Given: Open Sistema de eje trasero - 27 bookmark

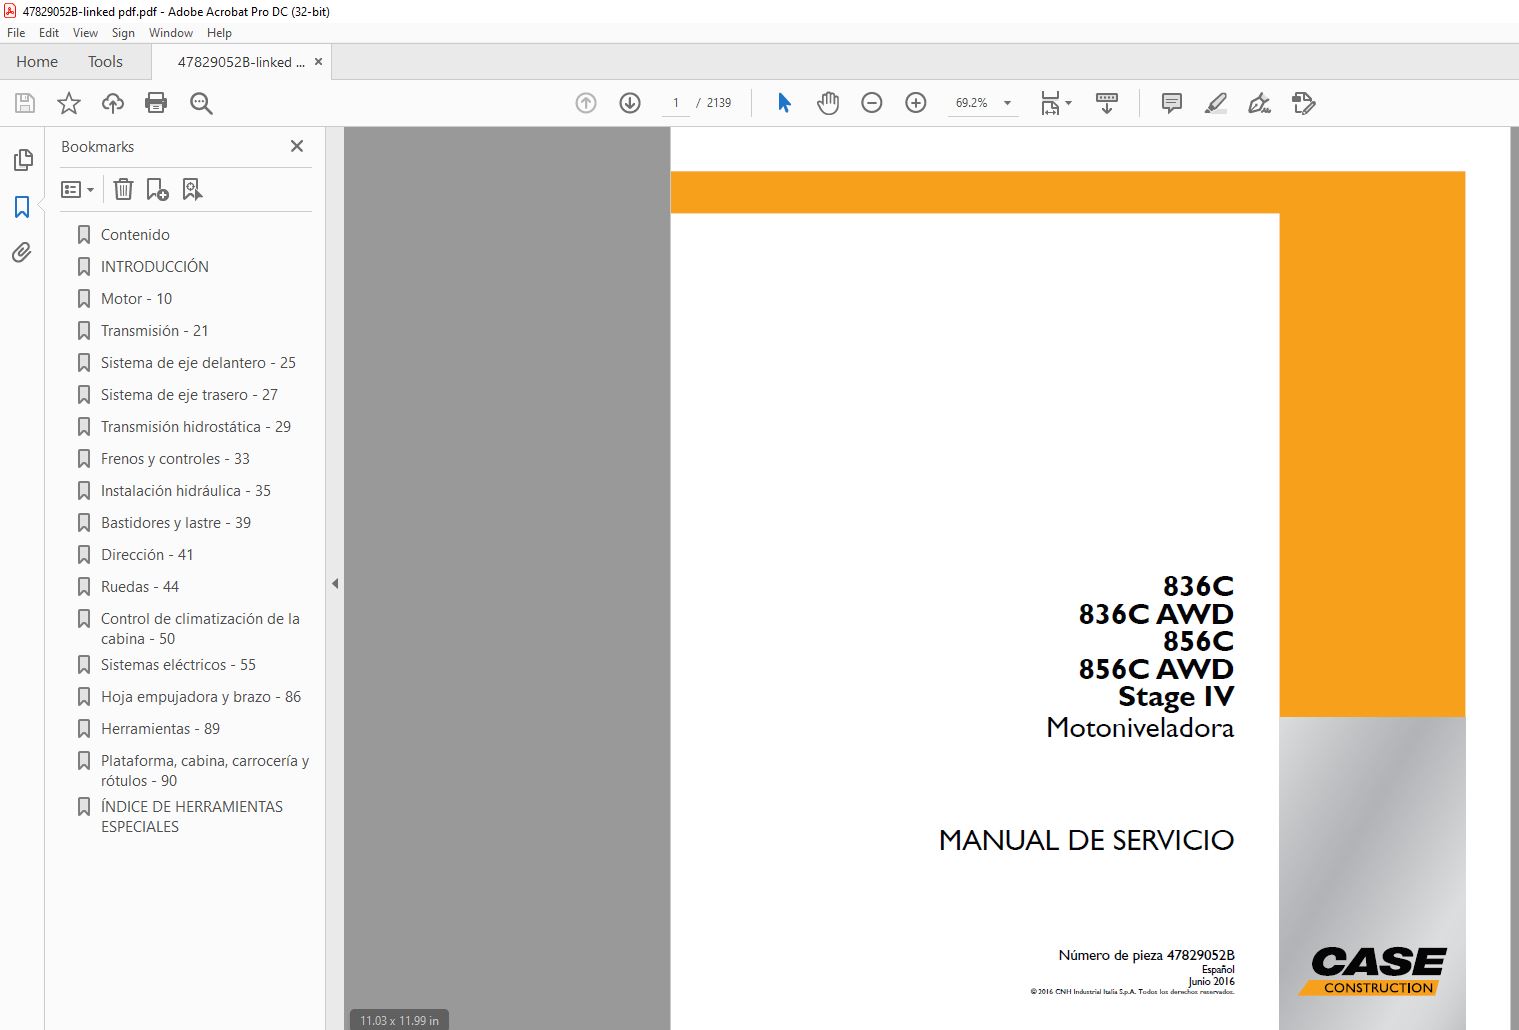Looking at the screenshot, I should coord(189,395).
